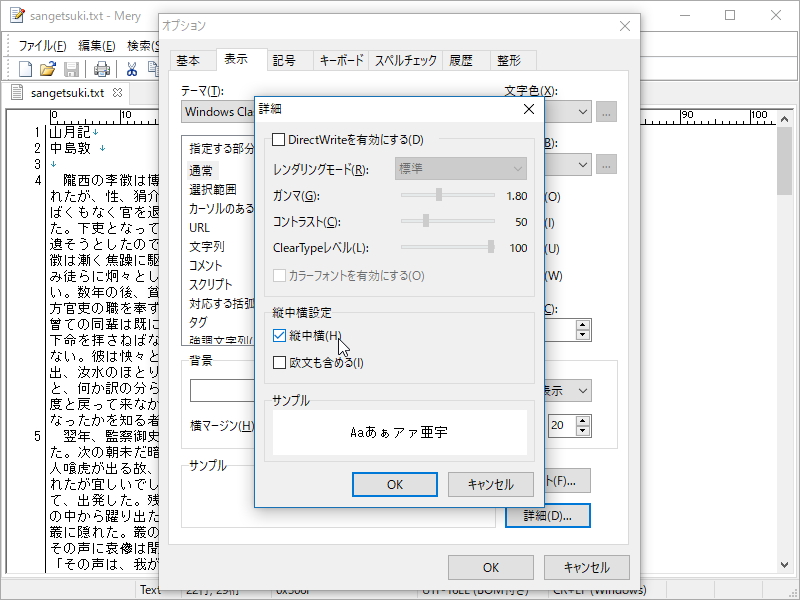Image resolution: width=800 pixels, height=600 pixels.
Task: Create a new file with the New icon
Action: pyautogui.click(x=25, y=68)
